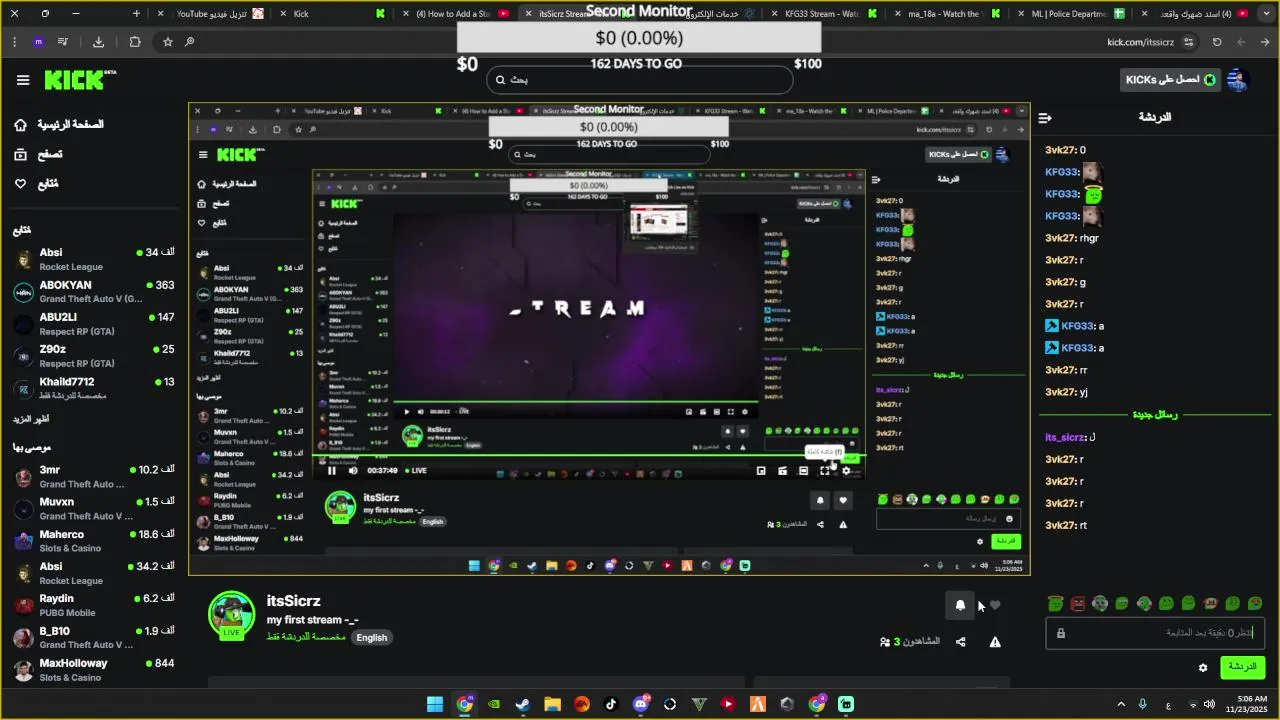Click the heart follow icon for itsSicrz
Viewport: 1280px width, 720px height.
point(995,605)
